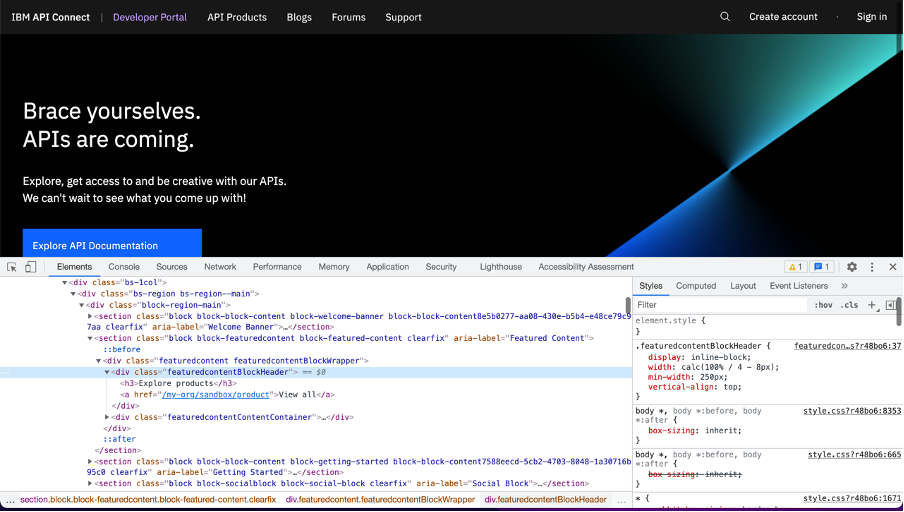Collapse the Featured Content section node
Viewport: 904px width, 512px height.
point(90,338)
